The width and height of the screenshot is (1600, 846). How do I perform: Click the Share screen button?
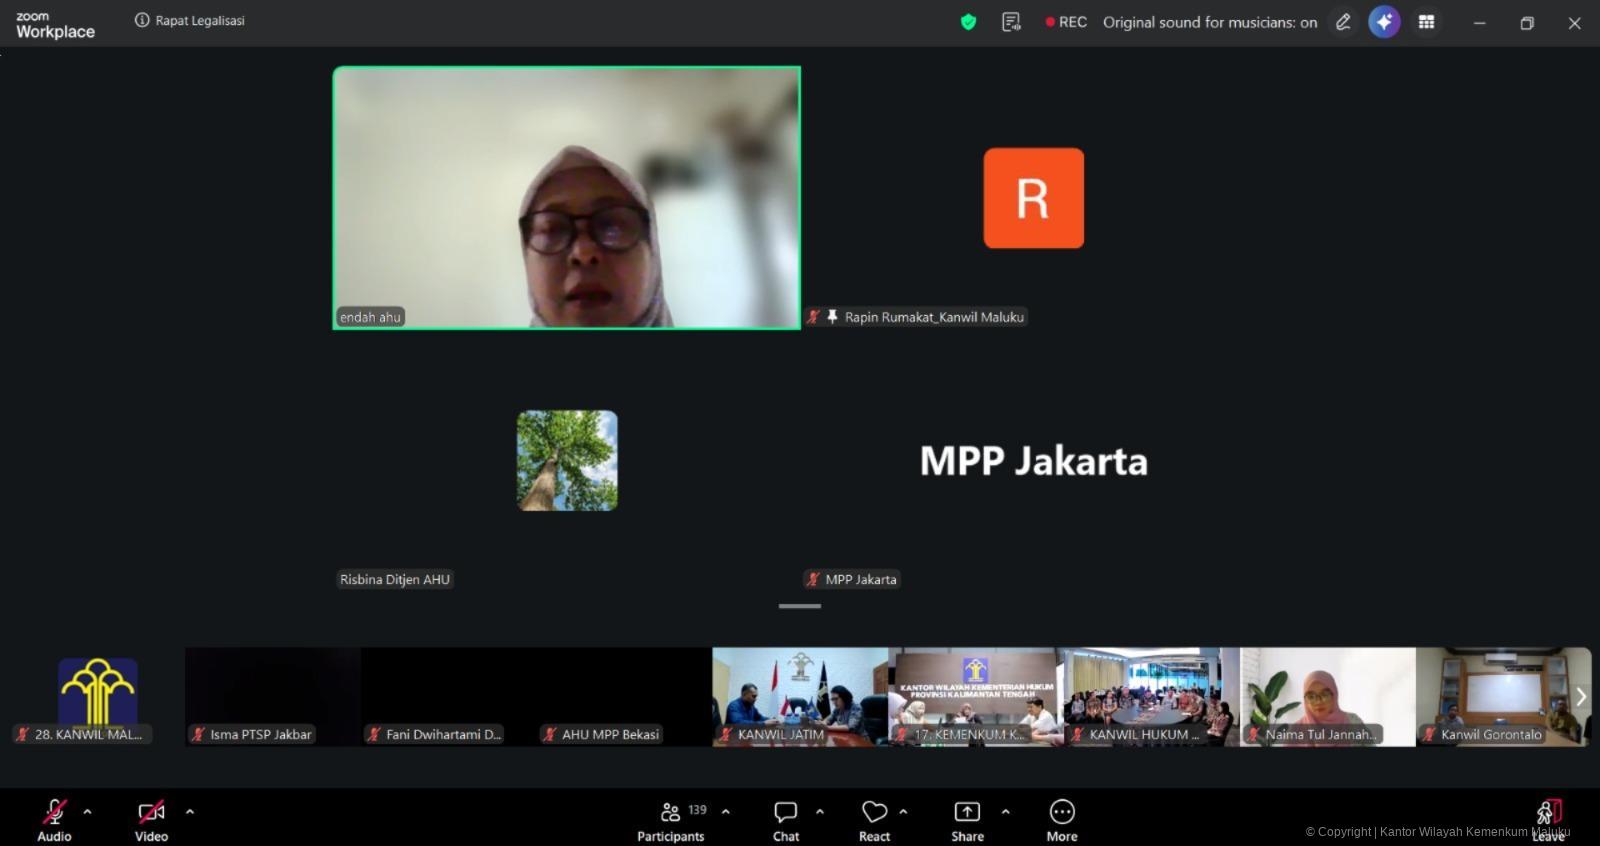[967, 818]
